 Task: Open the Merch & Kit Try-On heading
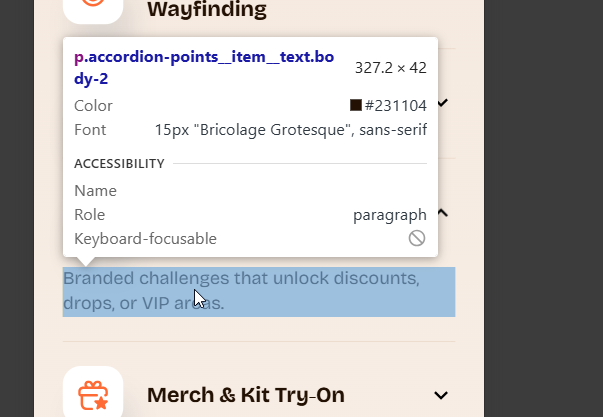[x=246, y=395]
